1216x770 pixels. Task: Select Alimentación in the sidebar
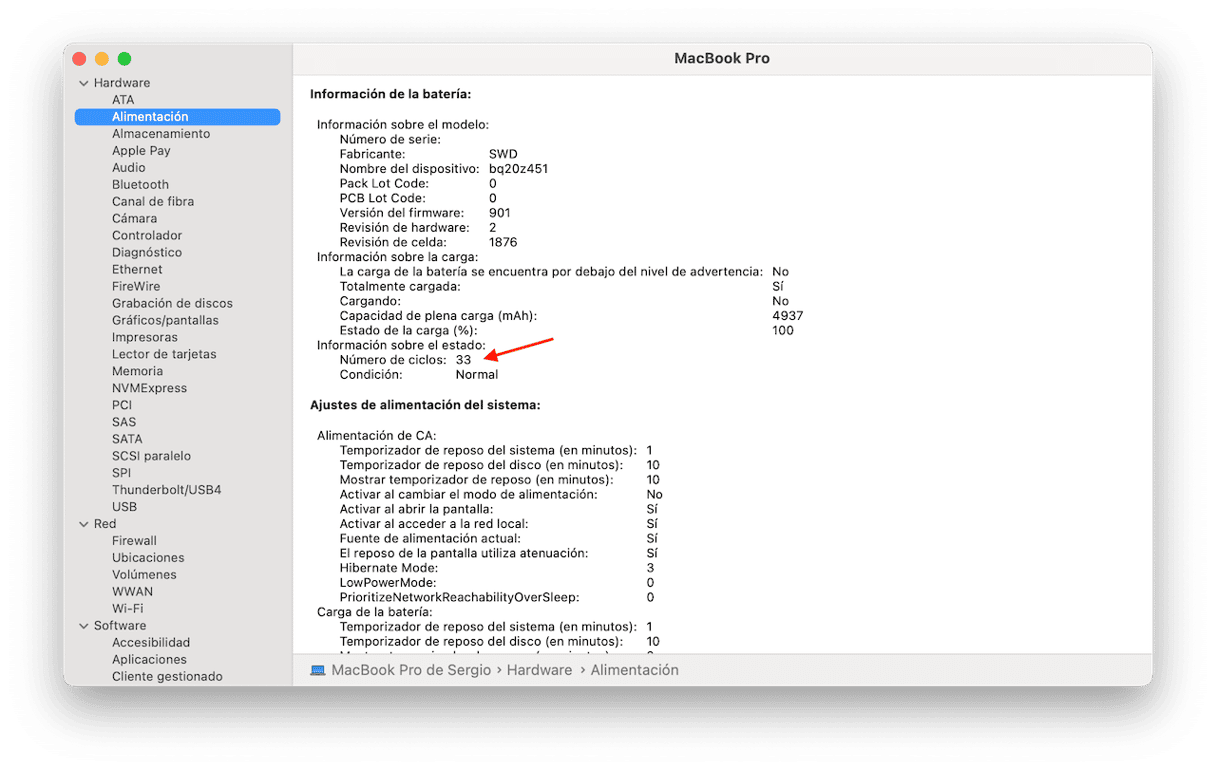pyautogui.click(x=177, y=117)
